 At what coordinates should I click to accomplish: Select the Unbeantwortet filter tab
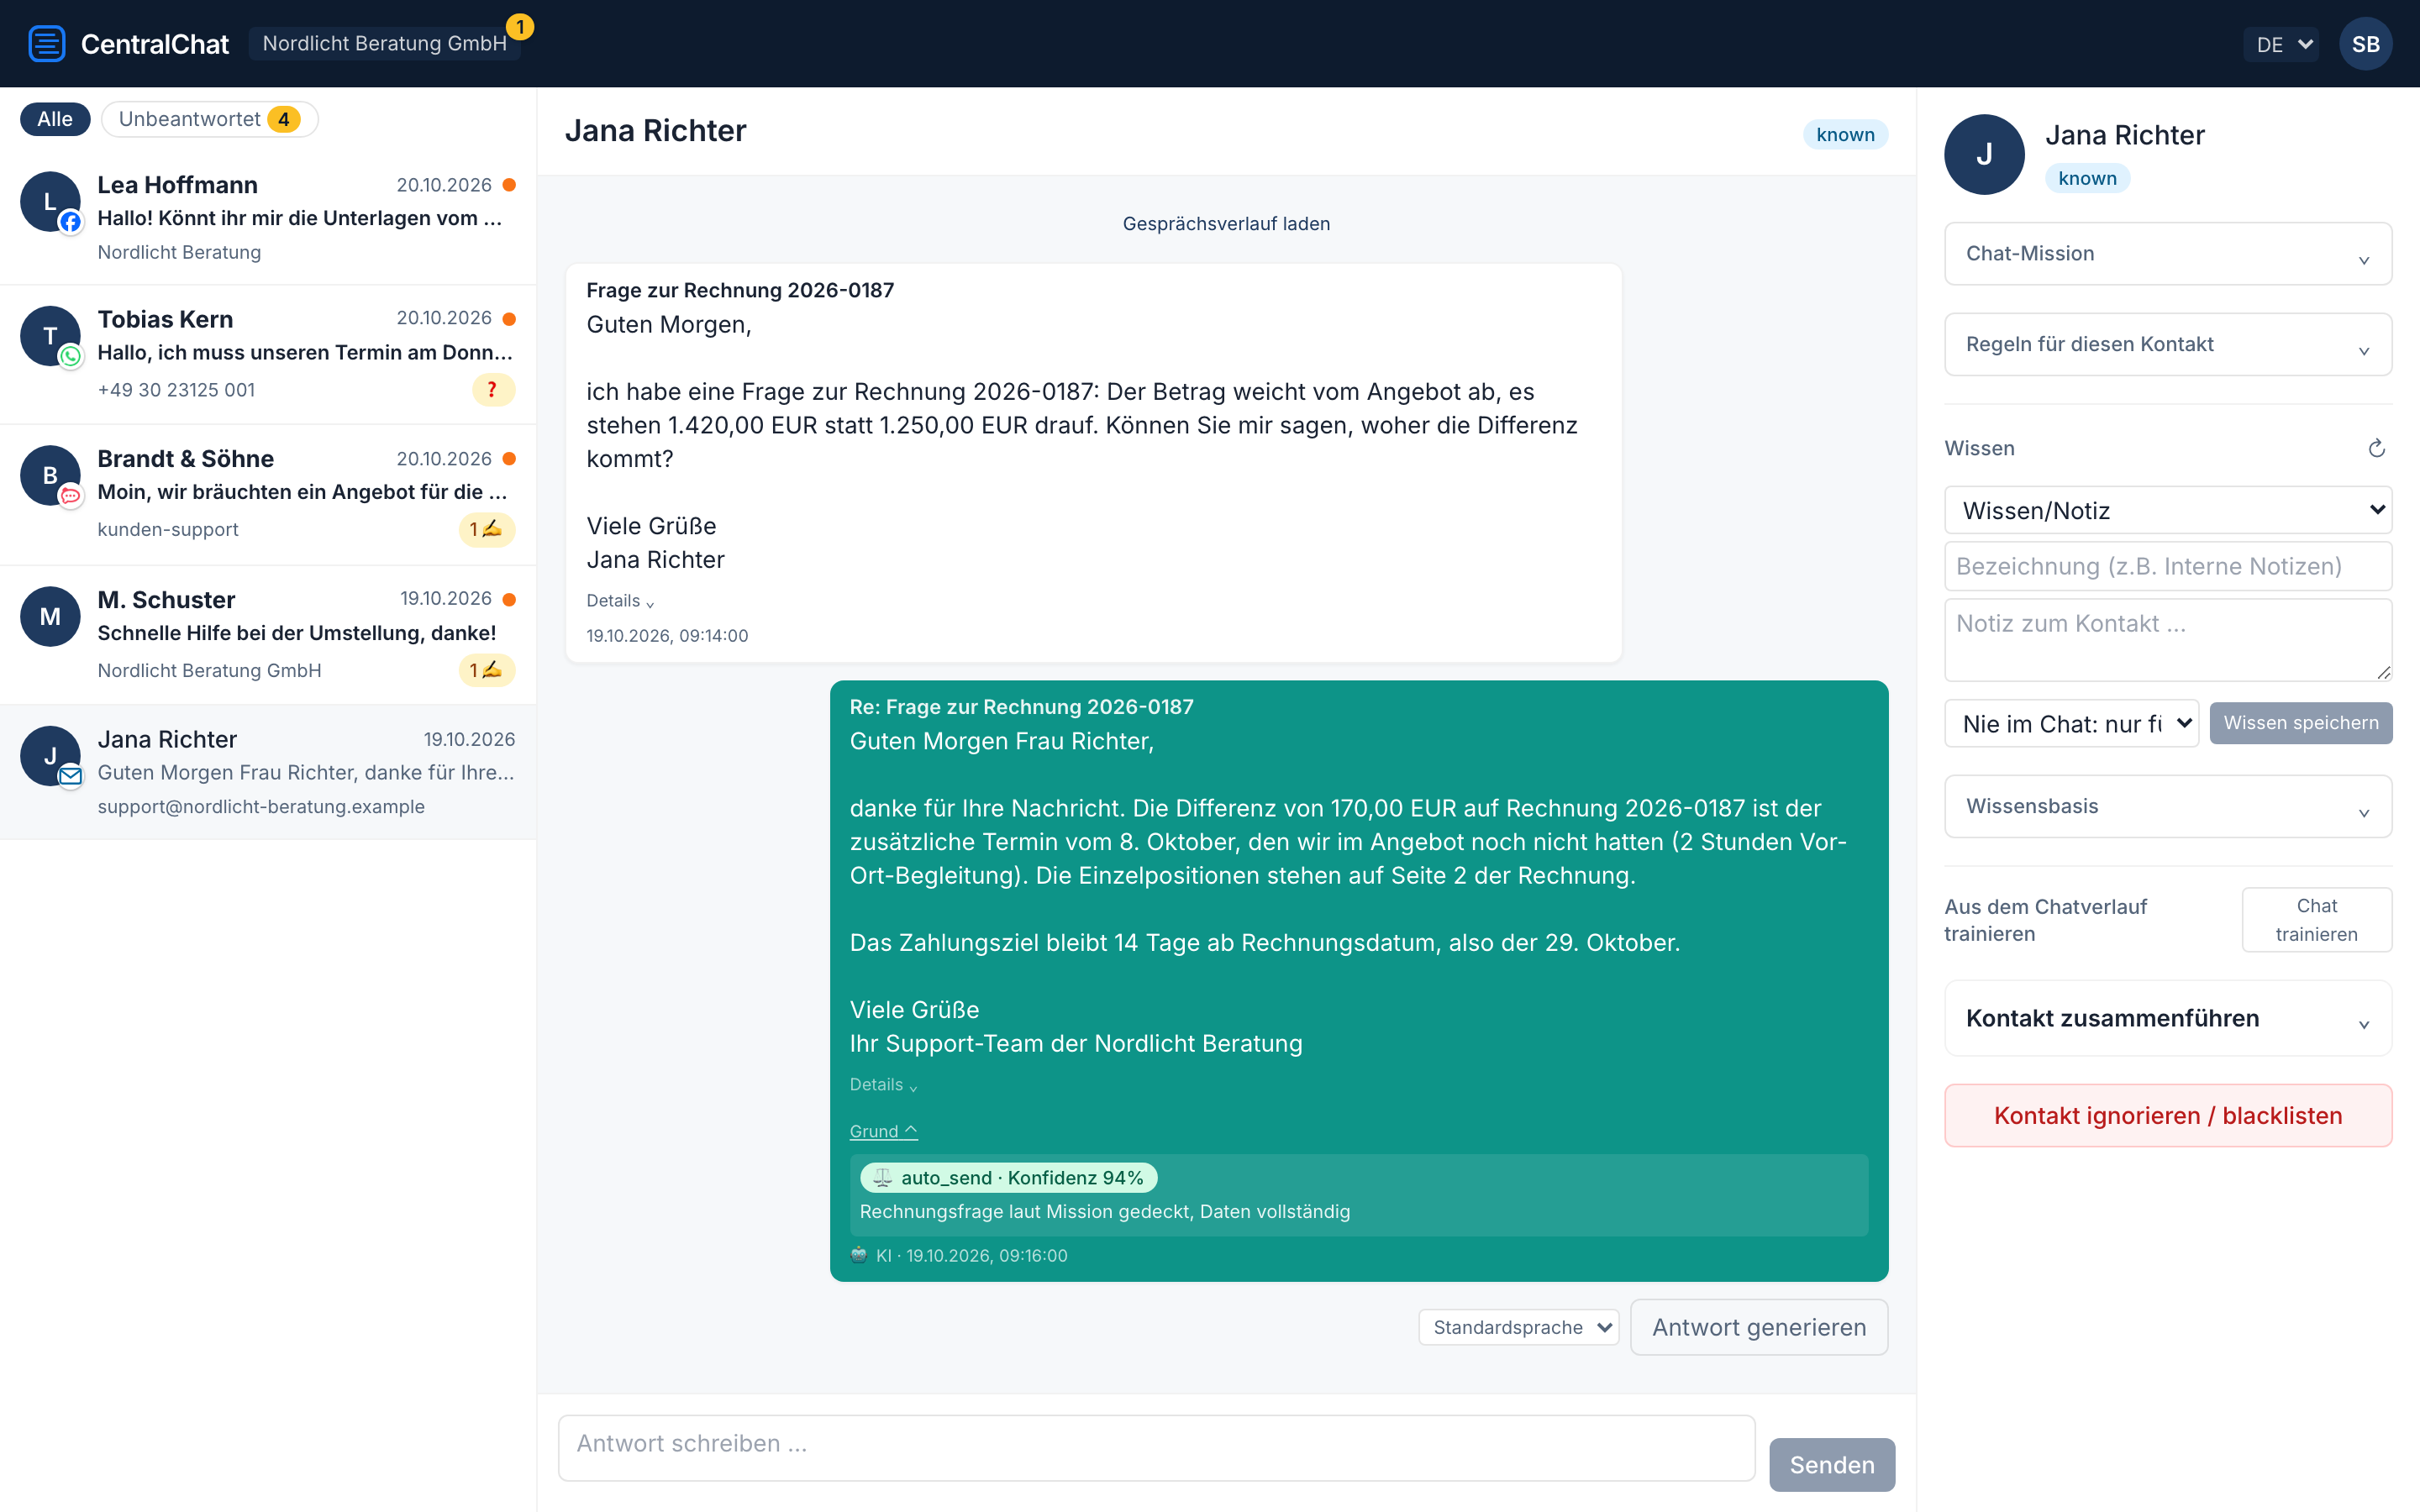[x=209, y=119]
